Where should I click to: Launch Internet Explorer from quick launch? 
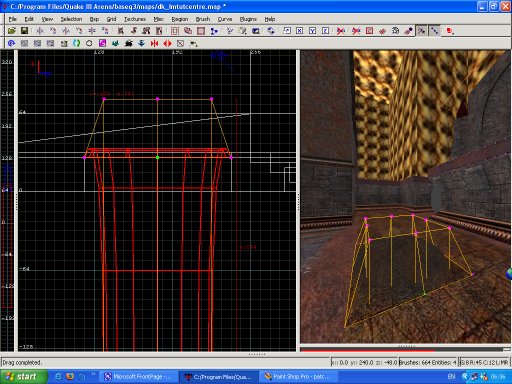pos(58,377)
